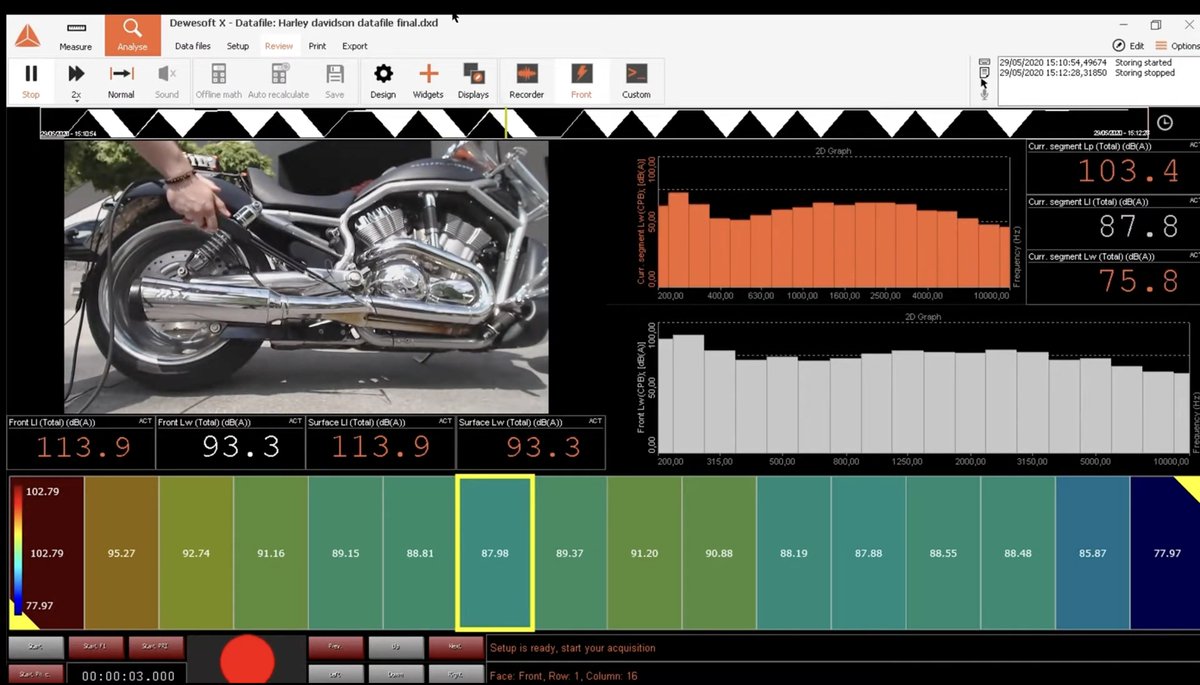The height and width of the screenshot is (685, 1200).
Task: Click the Curr. segment LI value 87.8
Action: click(x=1138, y=226)
